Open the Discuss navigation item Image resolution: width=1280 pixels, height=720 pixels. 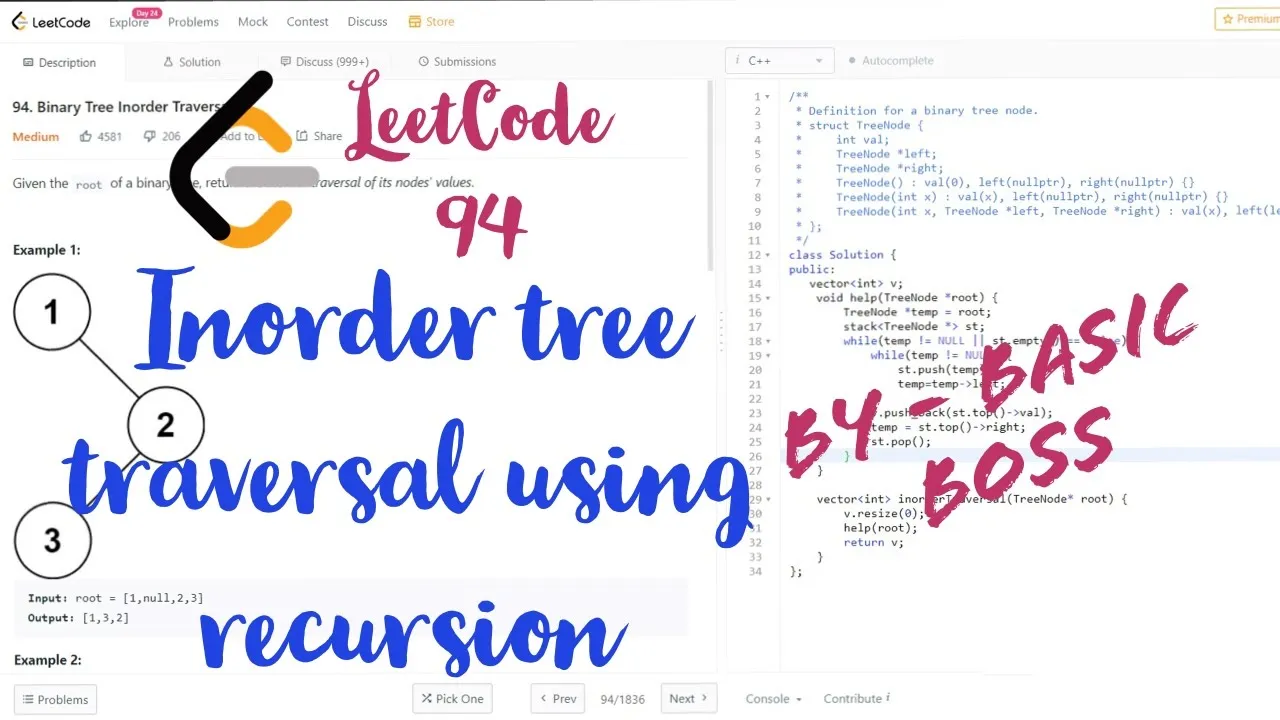(x=368, y=22)
